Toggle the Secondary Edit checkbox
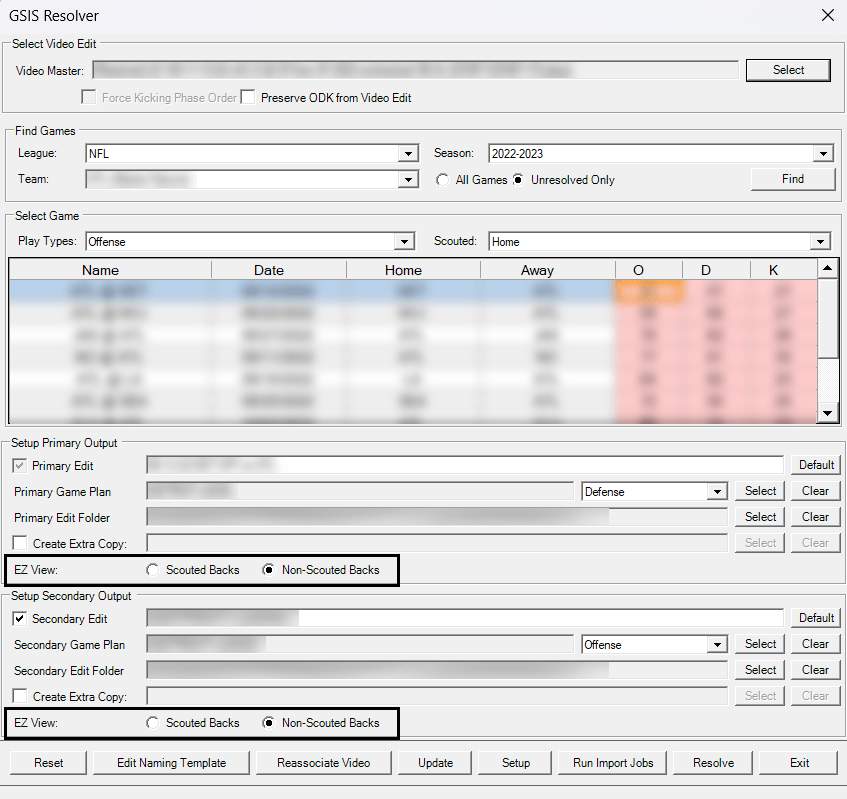This screenshot has width=847, height=799. tap(19, 619)
